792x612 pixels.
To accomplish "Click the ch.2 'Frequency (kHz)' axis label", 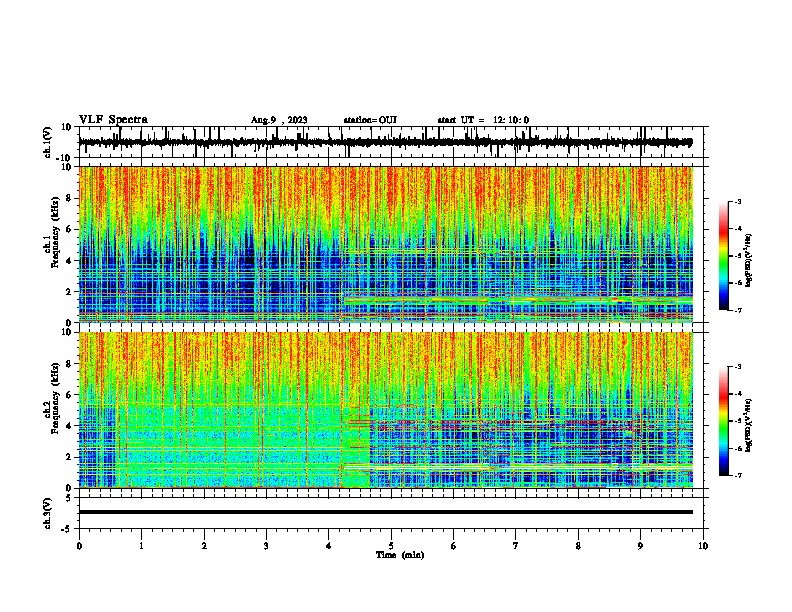I will (x=55, y=398).
